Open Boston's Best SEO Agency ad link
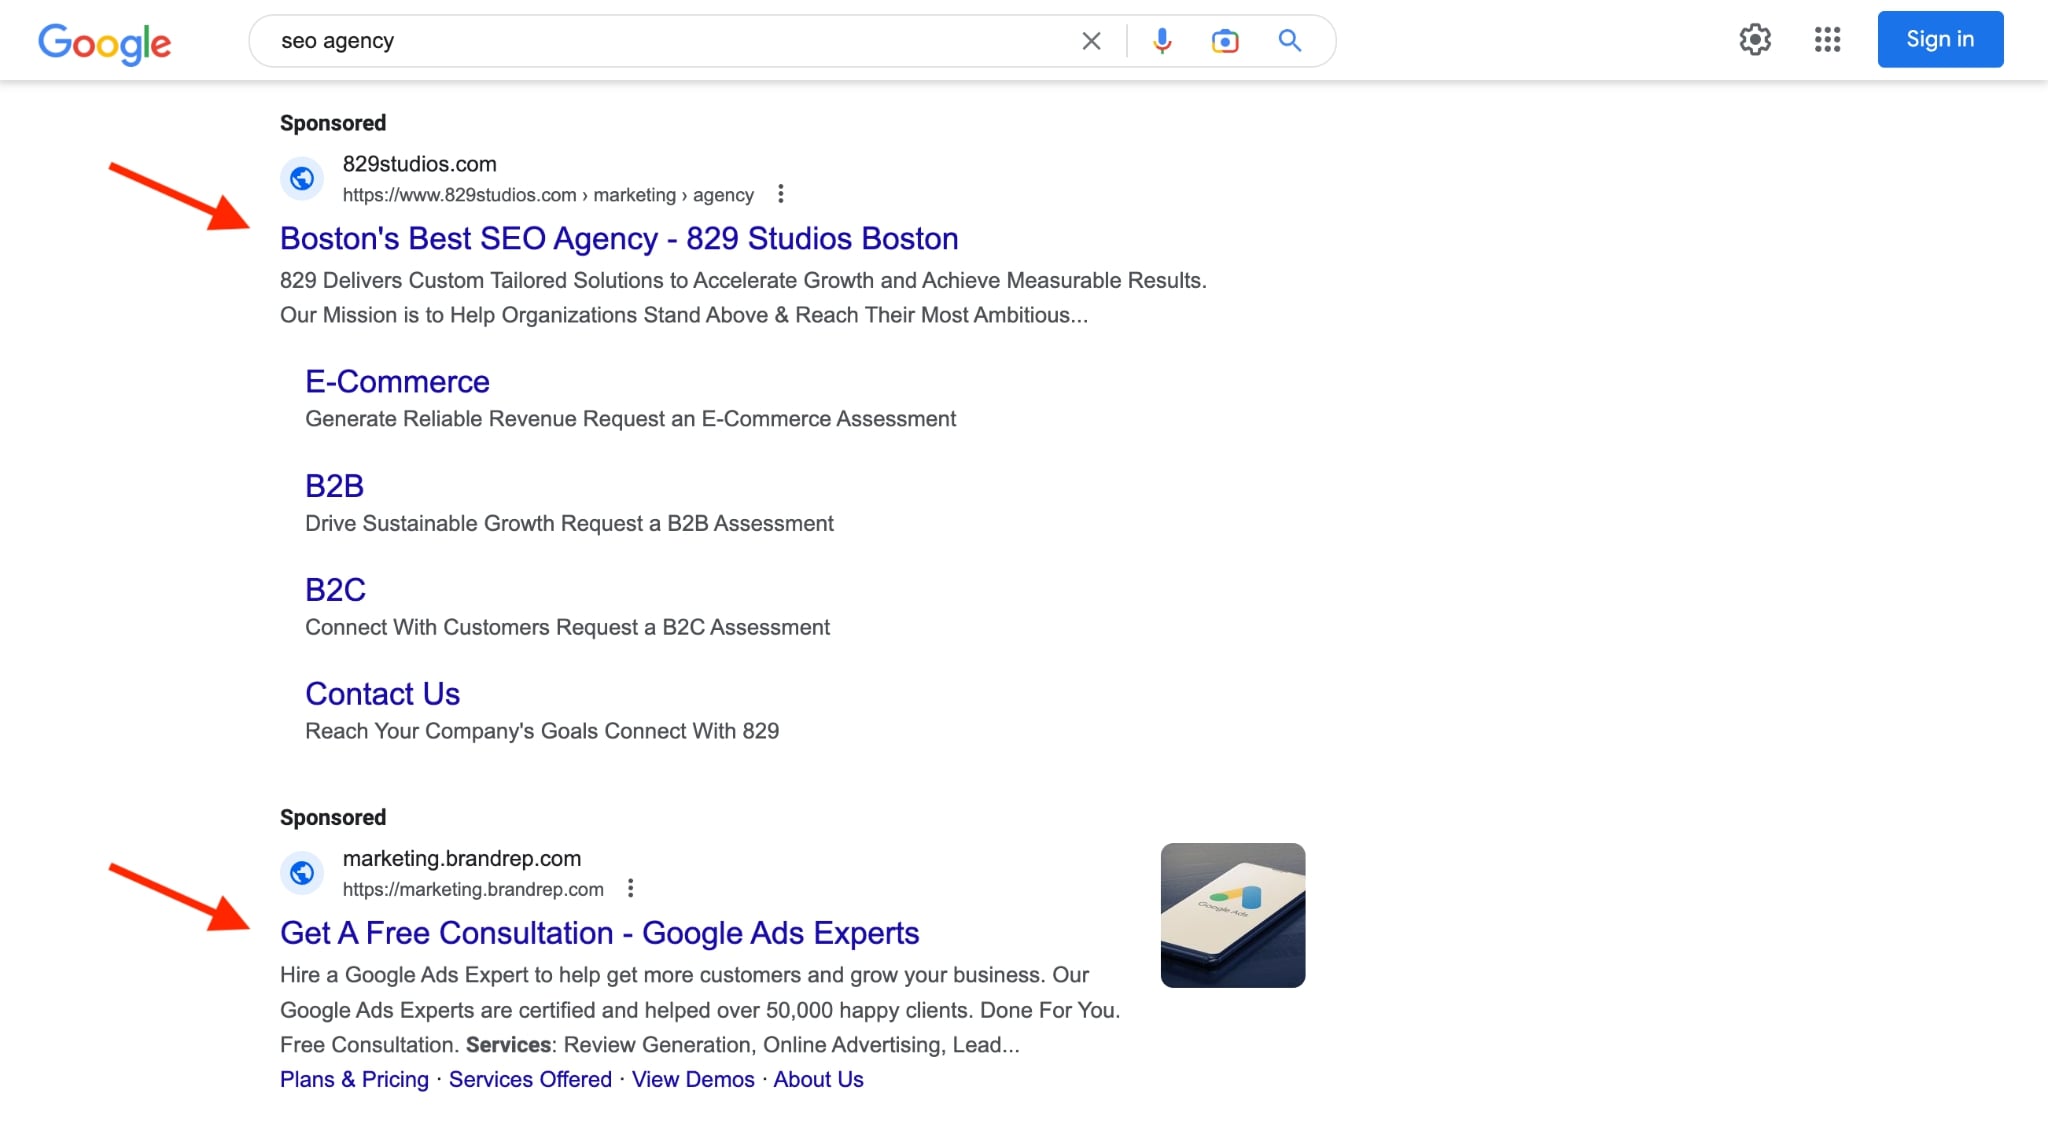 click(x=619, y=239)
